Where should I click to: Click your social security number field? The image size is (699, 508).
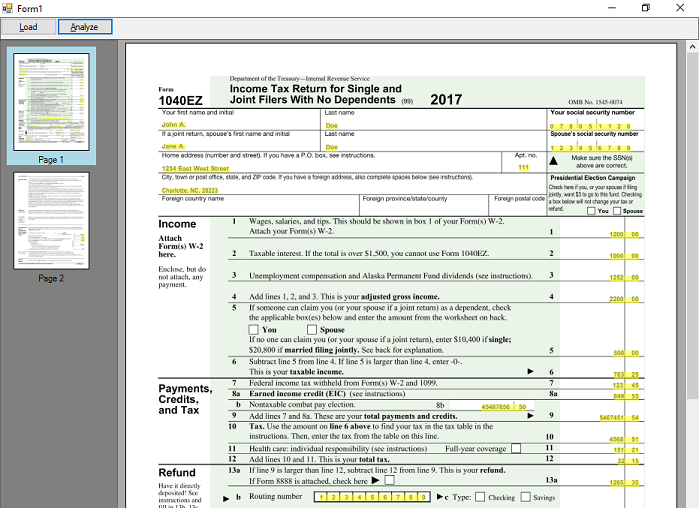pos(590,126)
